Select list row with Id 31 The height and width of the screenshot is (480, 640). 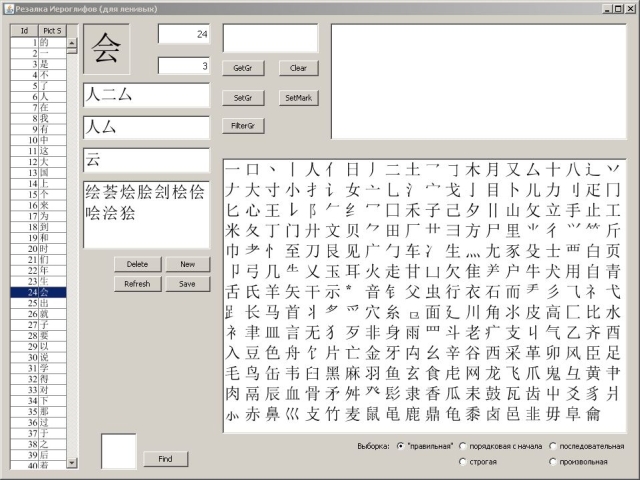[38, 368]
